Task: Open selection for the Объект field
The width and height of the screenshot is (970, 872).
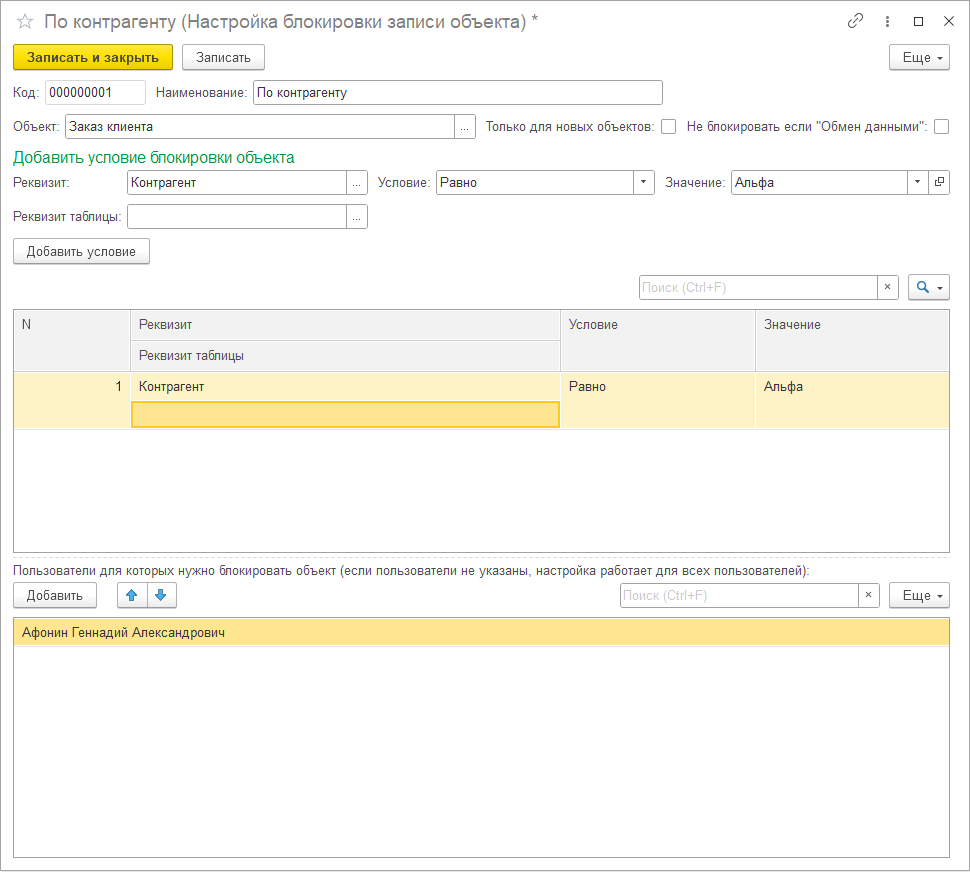Action: pos(465,127)
